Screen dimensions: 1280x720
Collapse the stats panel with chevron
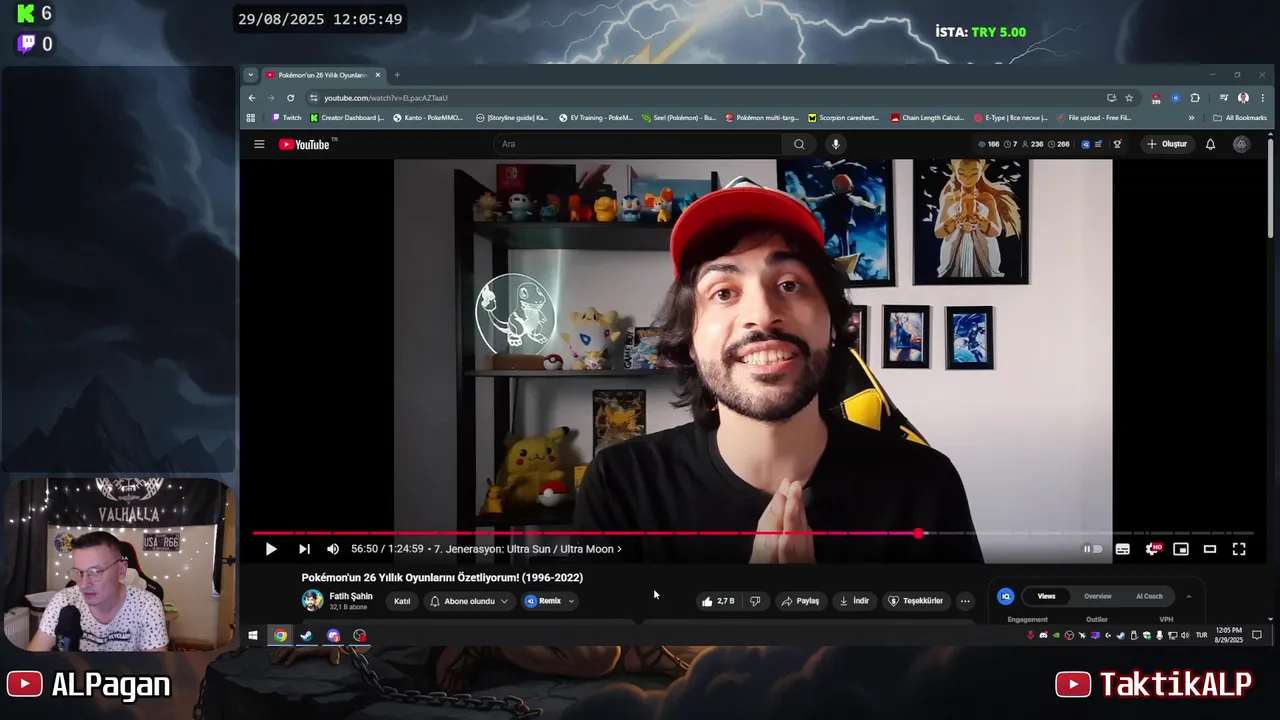(1189, 596)
